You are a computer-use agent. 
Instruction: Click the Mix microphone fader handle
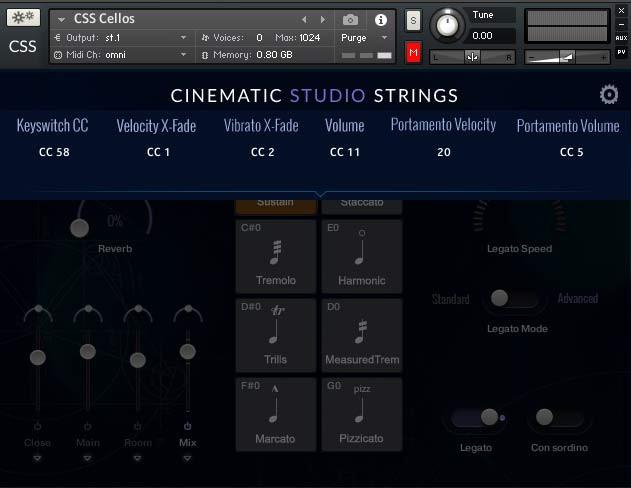187,351
